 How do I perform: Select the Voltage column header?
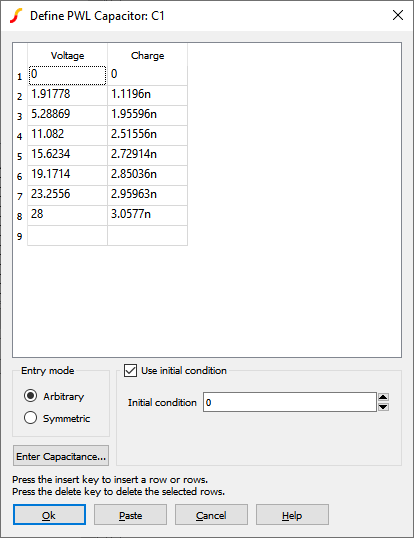click(x=68, y=55)
